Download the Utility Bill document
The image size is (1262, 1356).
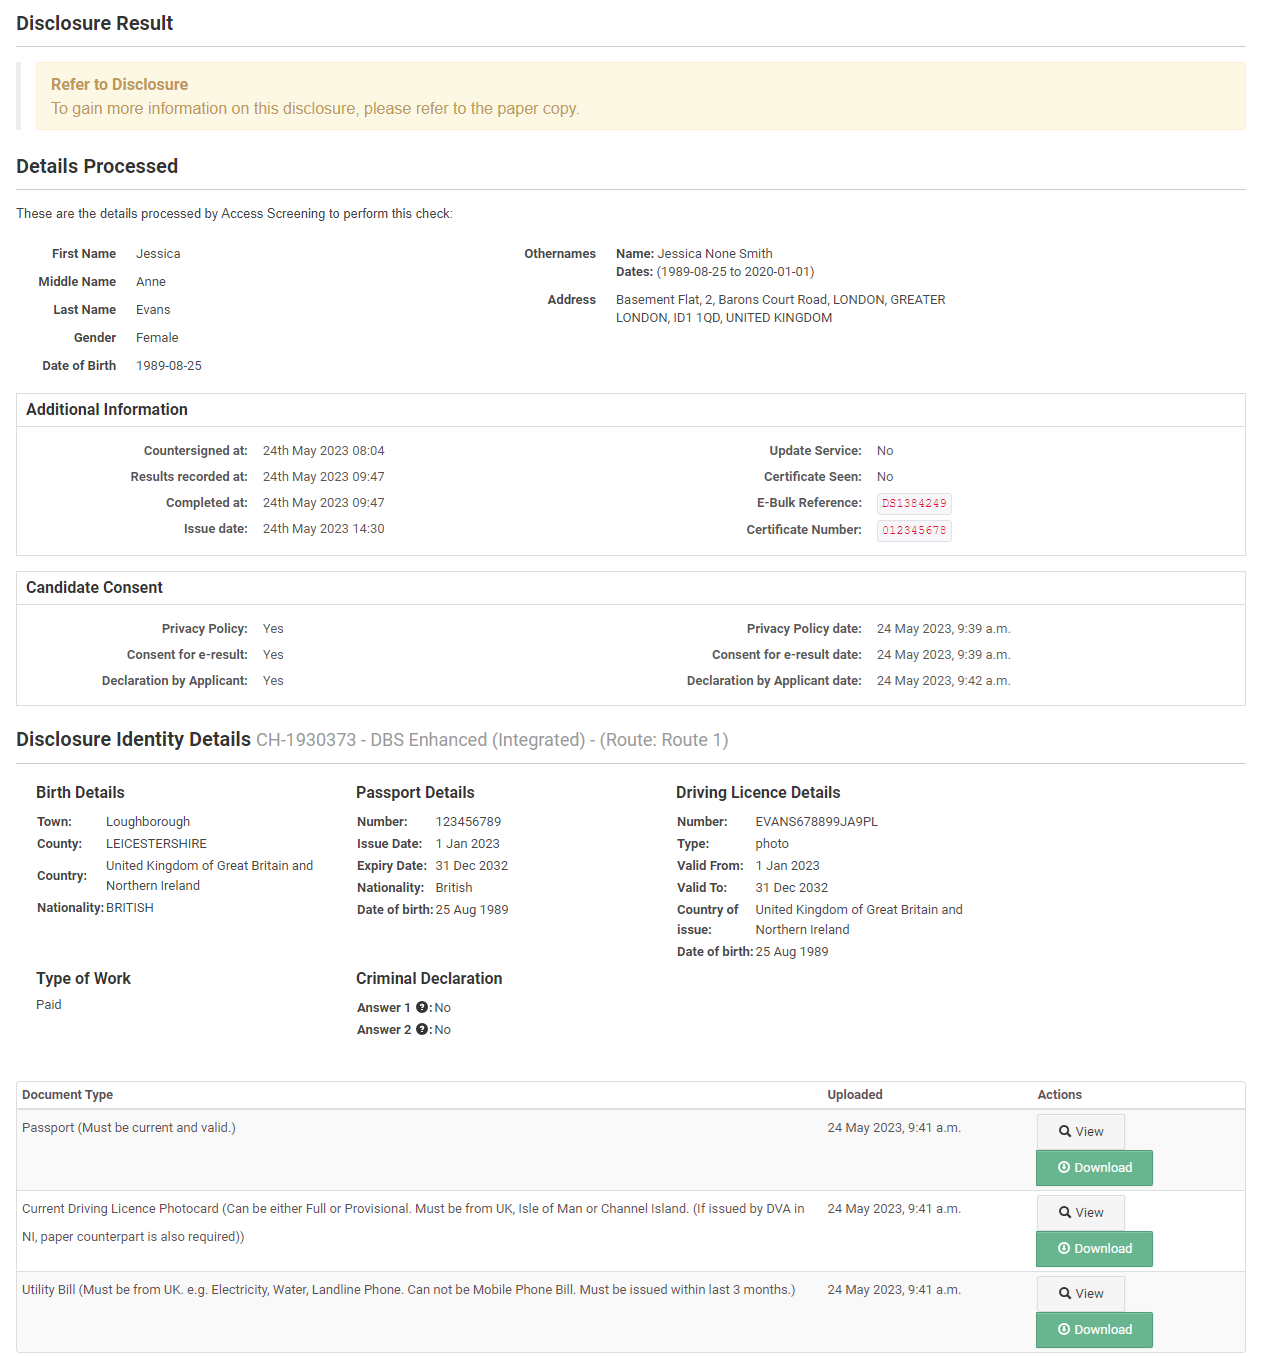pyautogui.click(x=1094, y=1330)
